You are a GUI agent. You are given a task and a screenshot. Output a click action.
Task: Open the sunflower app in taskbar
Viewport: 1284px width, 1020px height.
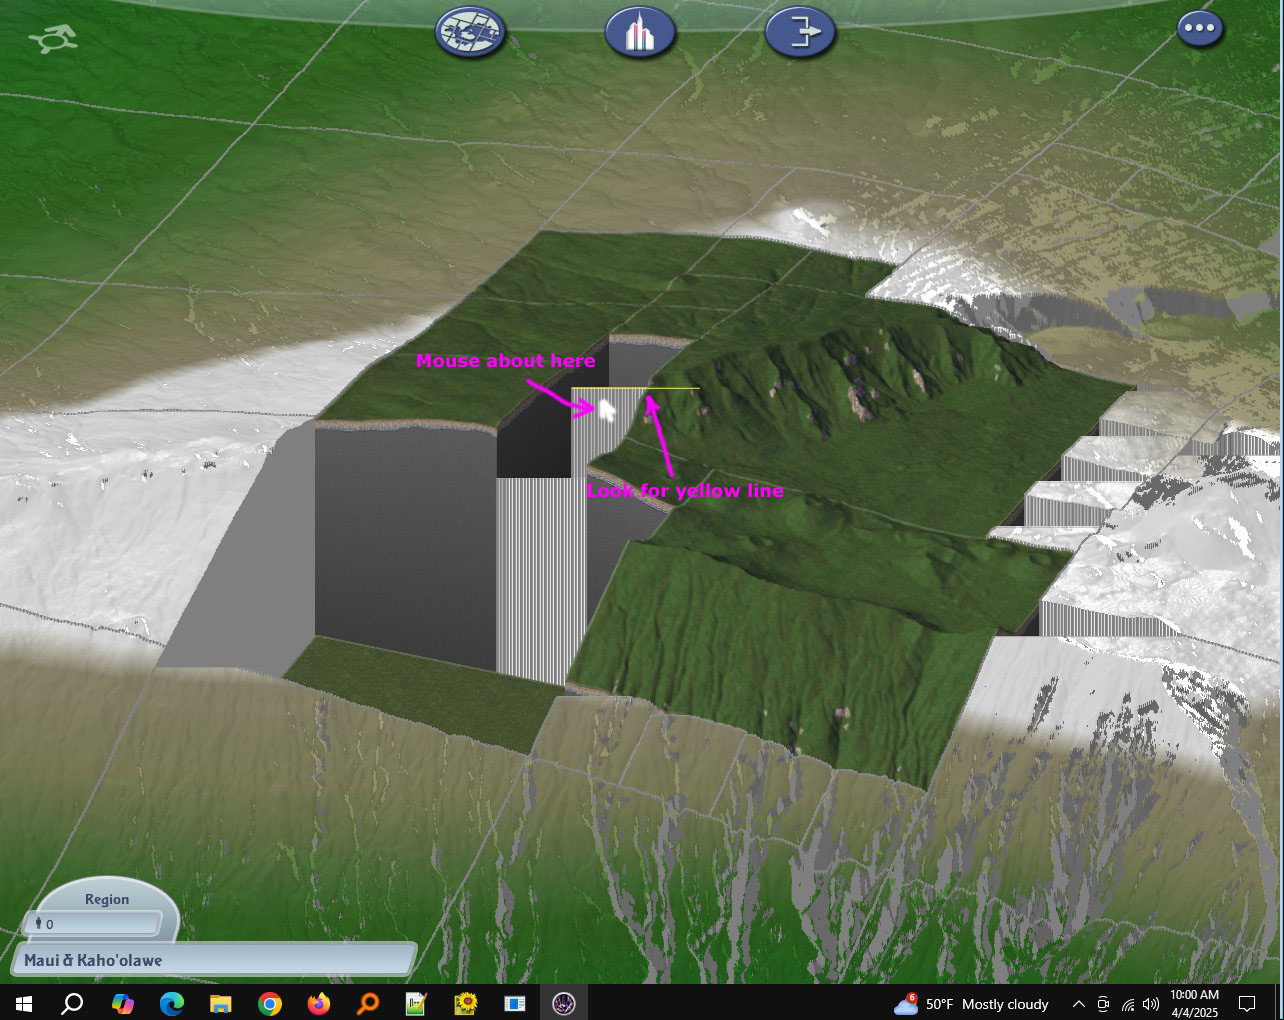coord(465,1003)
